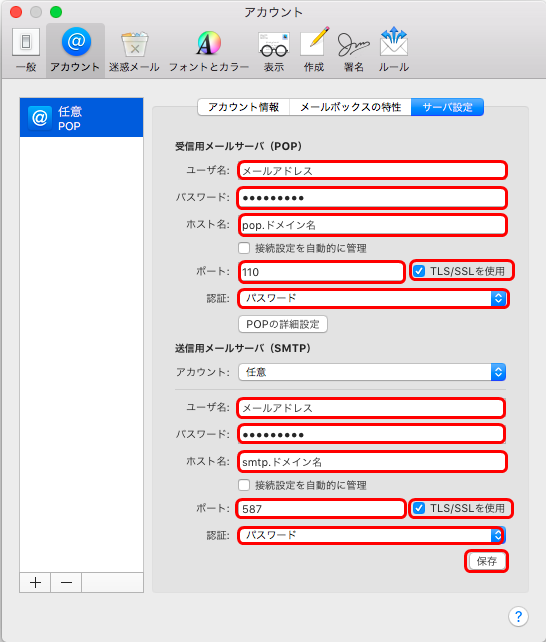Screen dimensions: 546x642
Task: Click SMTP パスワード field
Action: point(371,434)
